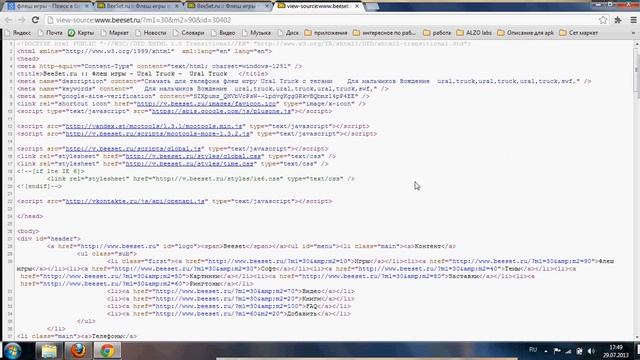Open the Маркет bookmark

(114, 33)
